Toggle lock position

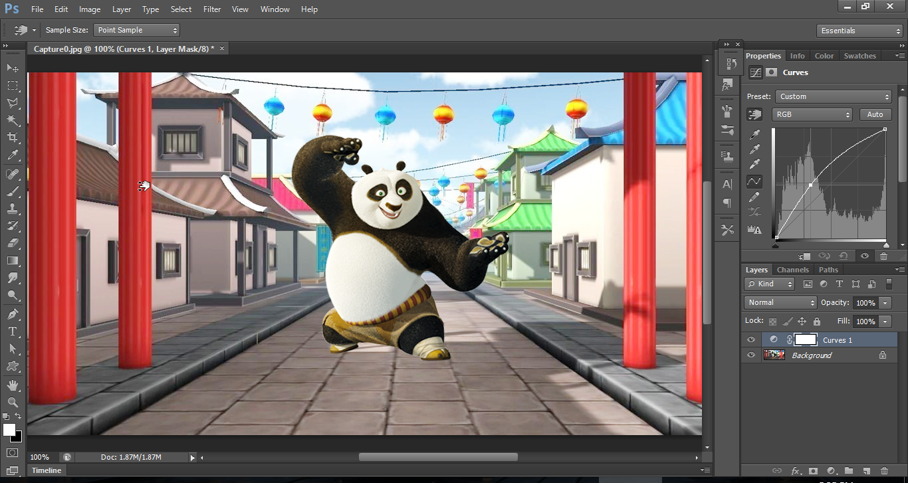802,321
